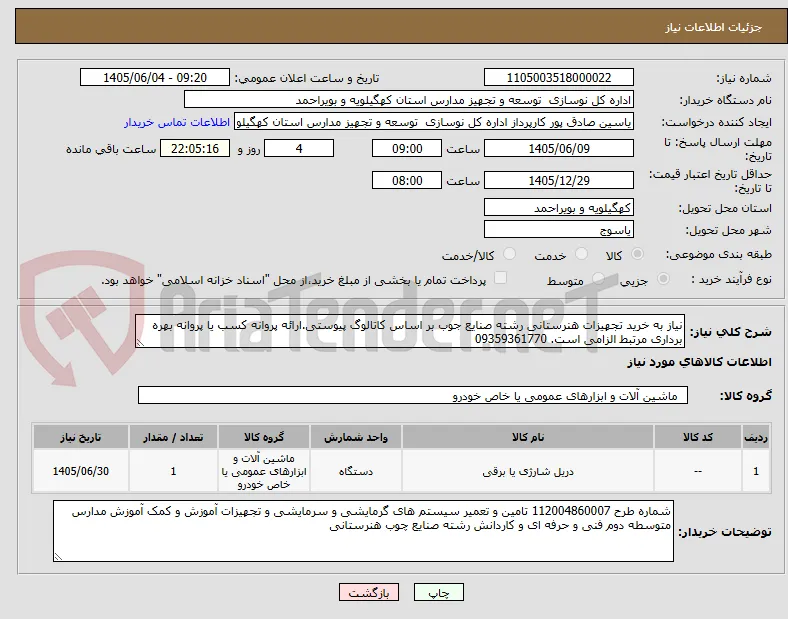Click the request creator field یاسین صادق پور

point(434,122)
